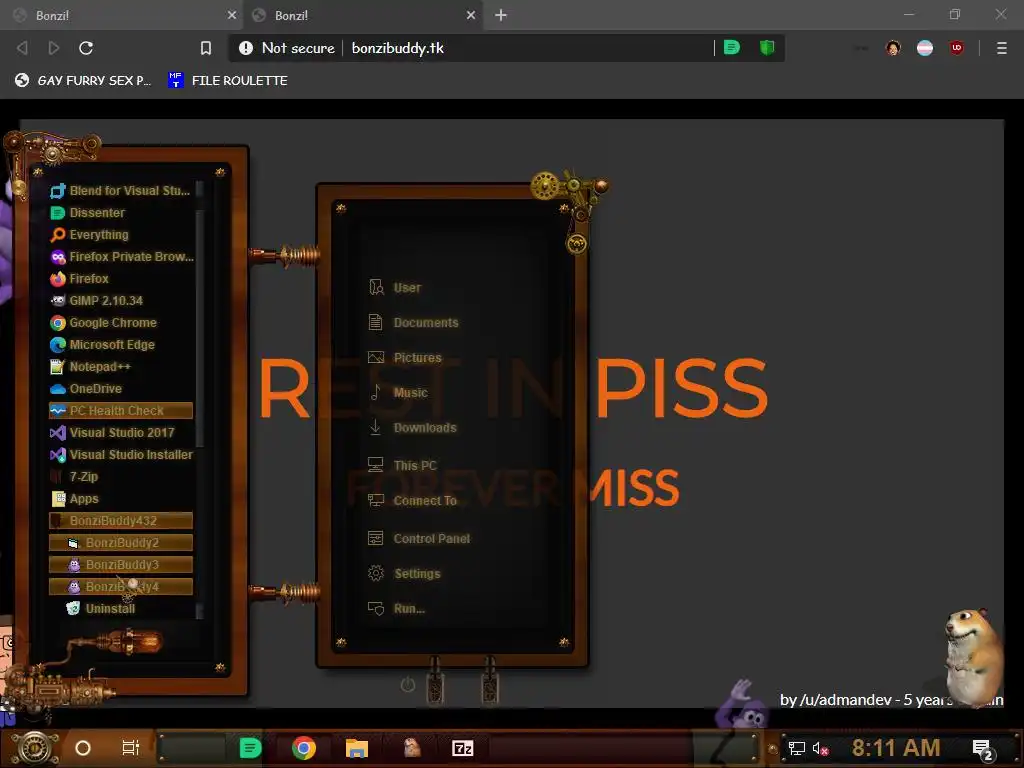Image resolution: width=1024 pixels, height=768 pixels.
Task: Open a new browser tab
Action: tap(501, 15)
